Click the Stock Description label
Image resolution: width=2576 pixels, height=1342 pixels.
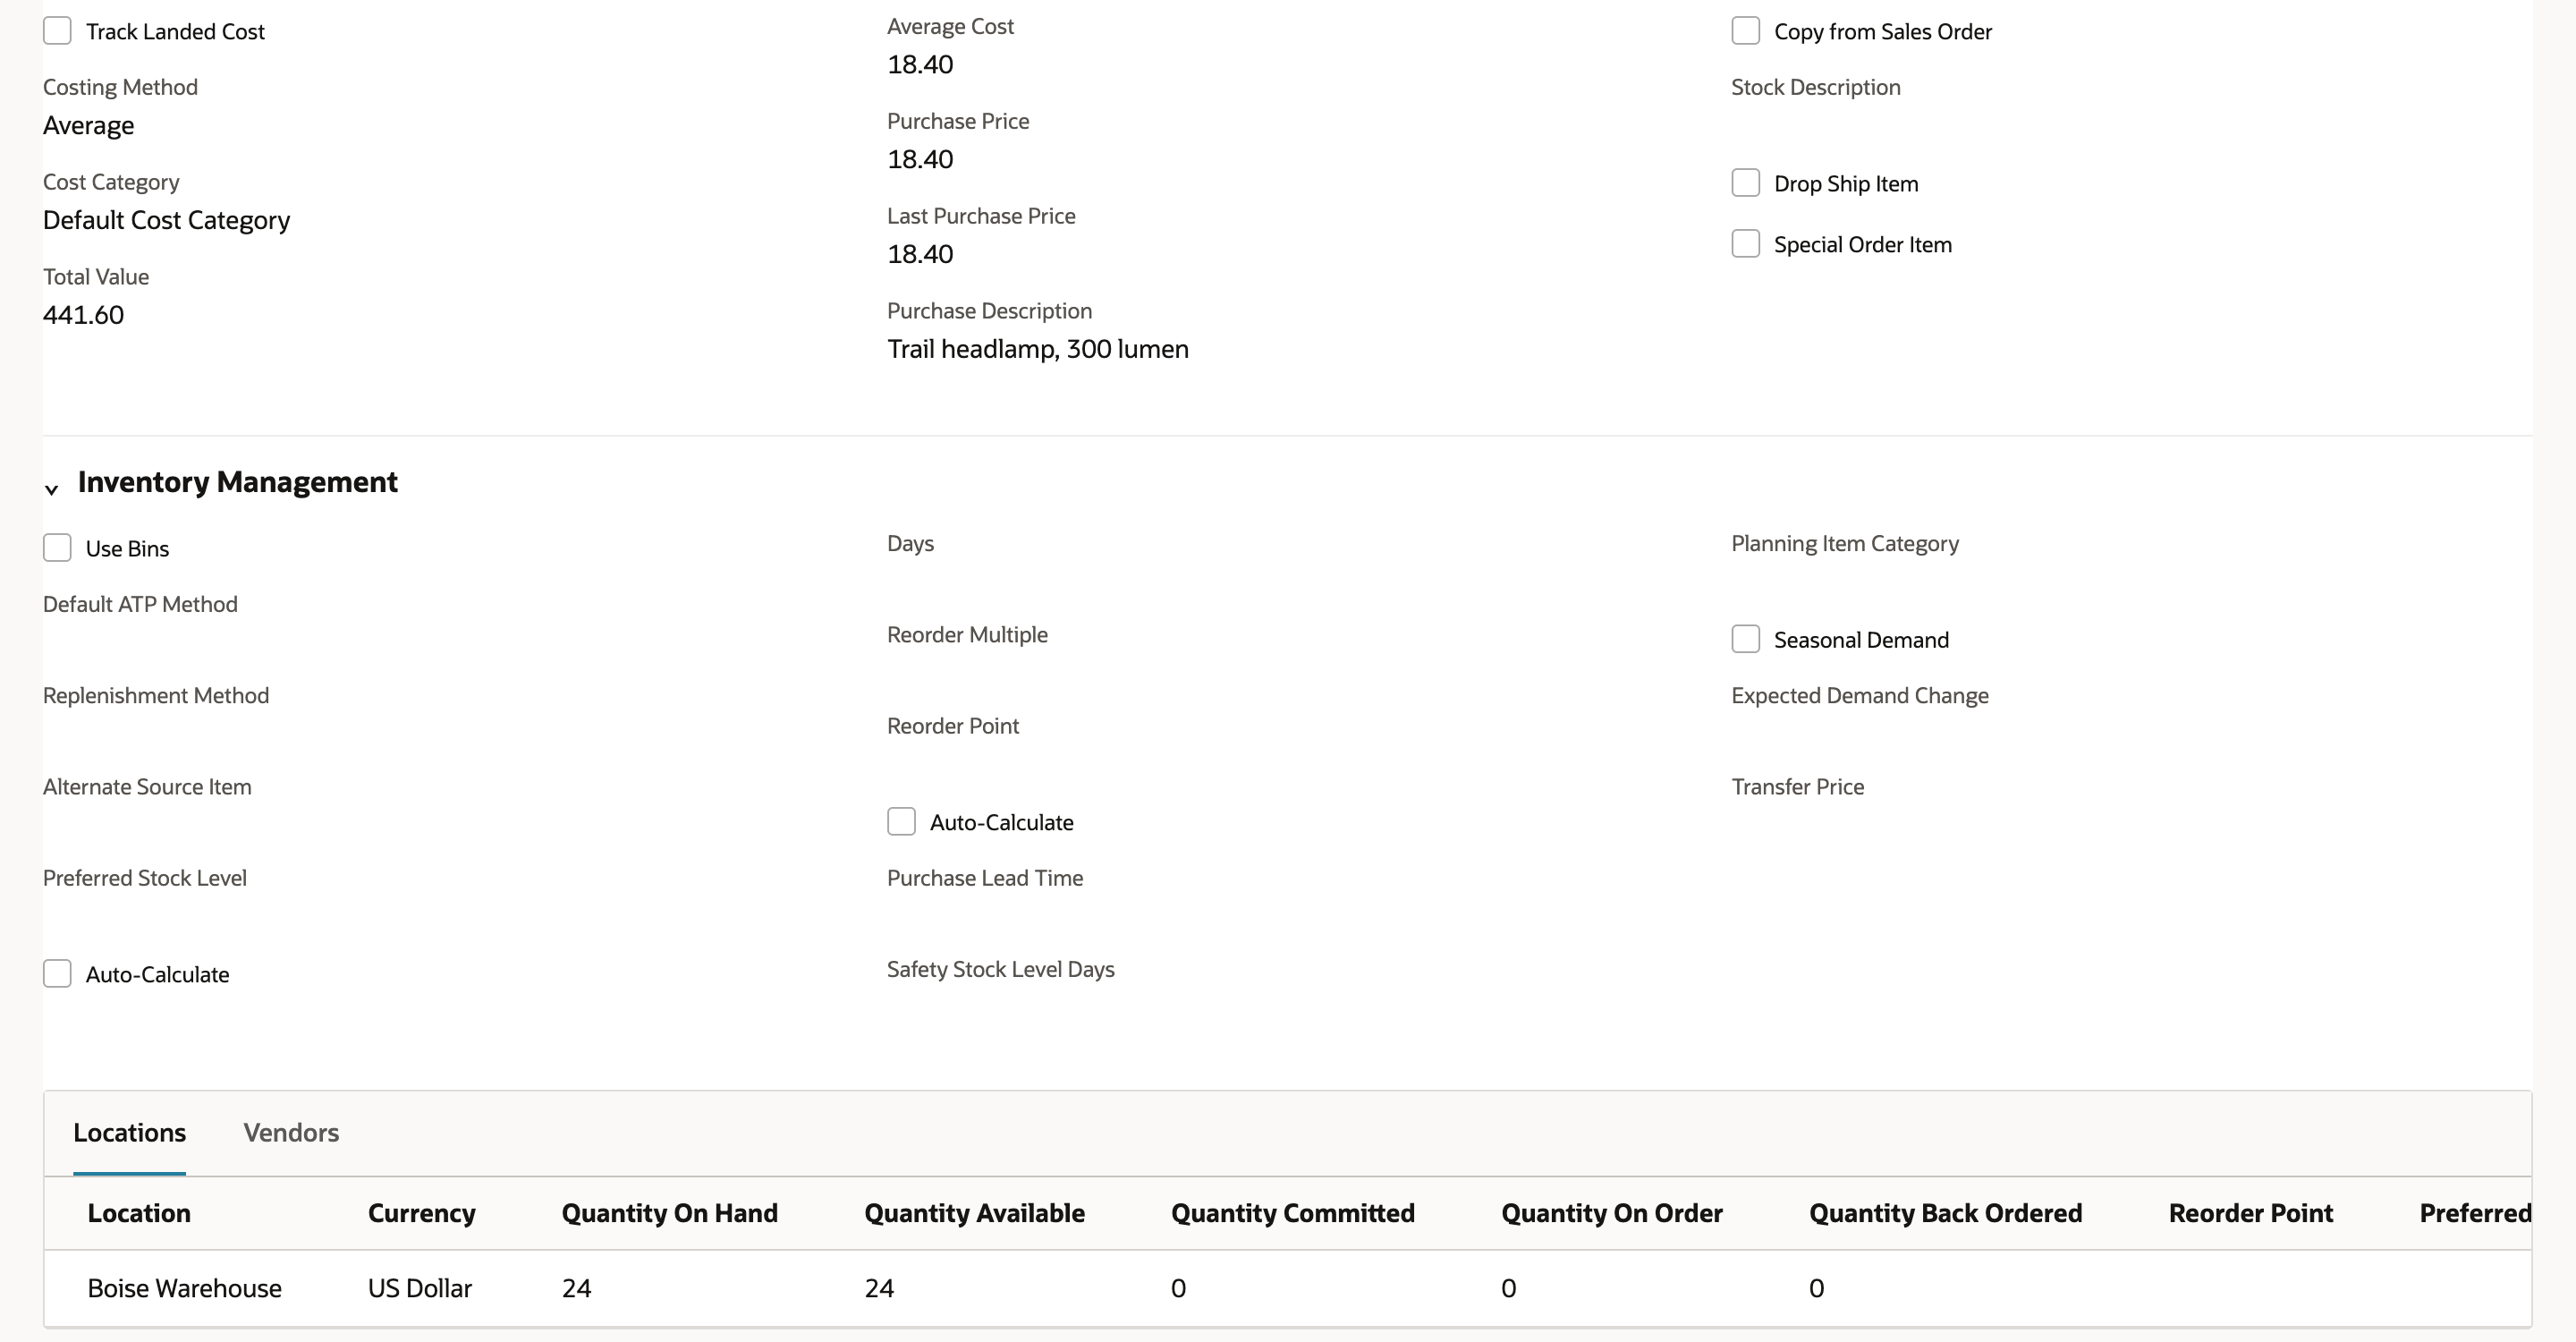(x=1815, y=87)
